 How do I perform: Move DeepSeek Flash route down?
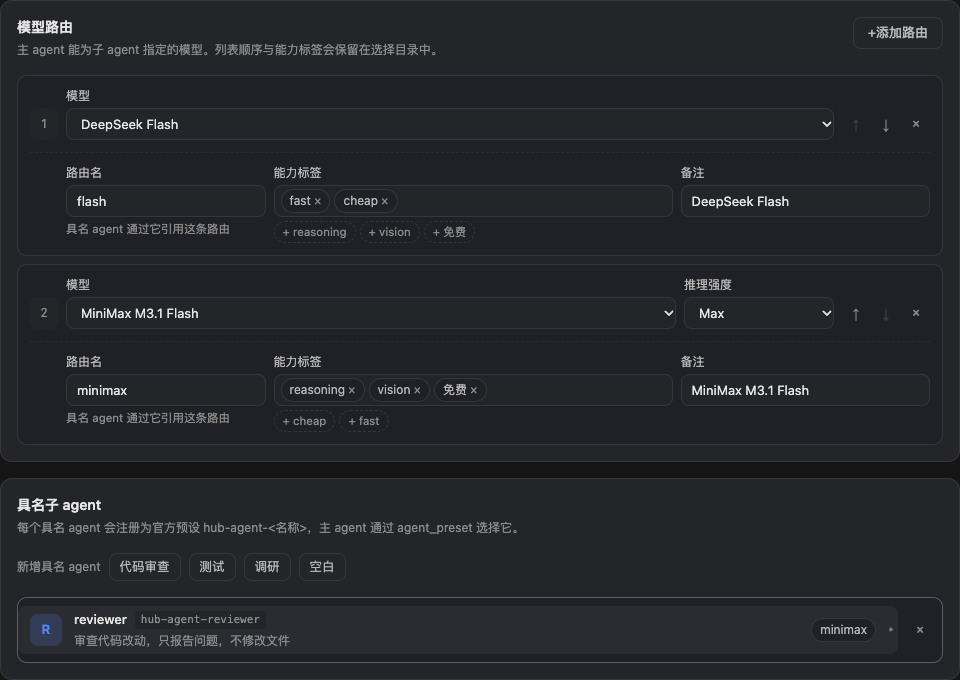point(885,125)
